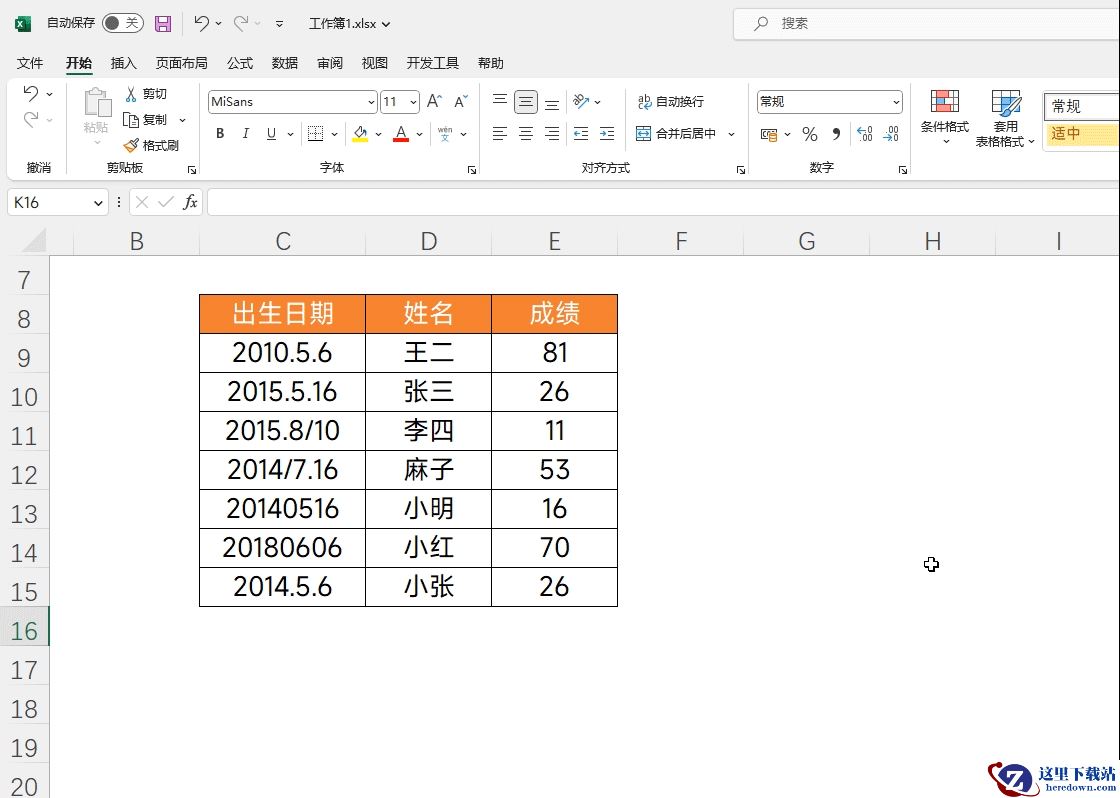Open Conditional Formatting (条件格式)
This screenshot has width=1120, height=798.
click(x=944, y=116)
